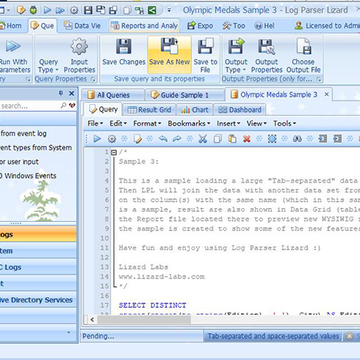Click the Copy icon in the editor toolbar
The width and height of the screenshot is (360, 360).
[x=218, y=139]
